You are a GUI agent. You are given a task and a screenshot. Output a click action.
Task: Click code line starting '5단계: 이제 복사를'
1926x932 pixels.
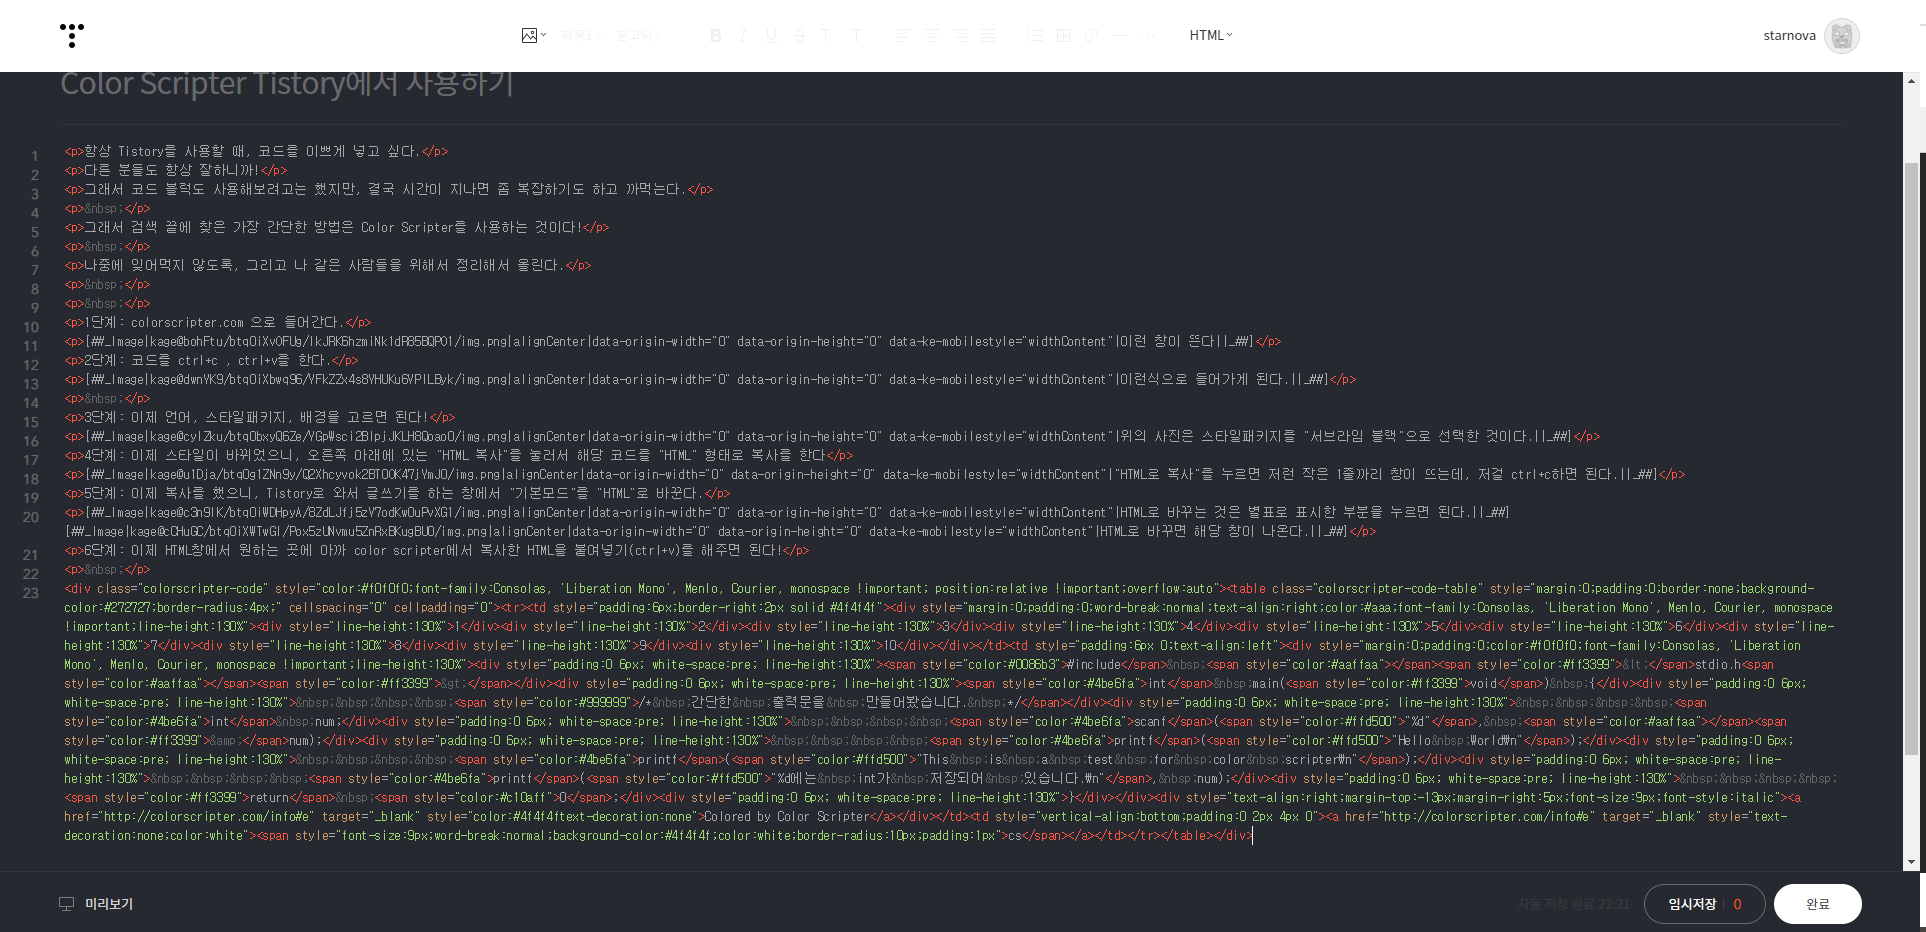point(398,493)
